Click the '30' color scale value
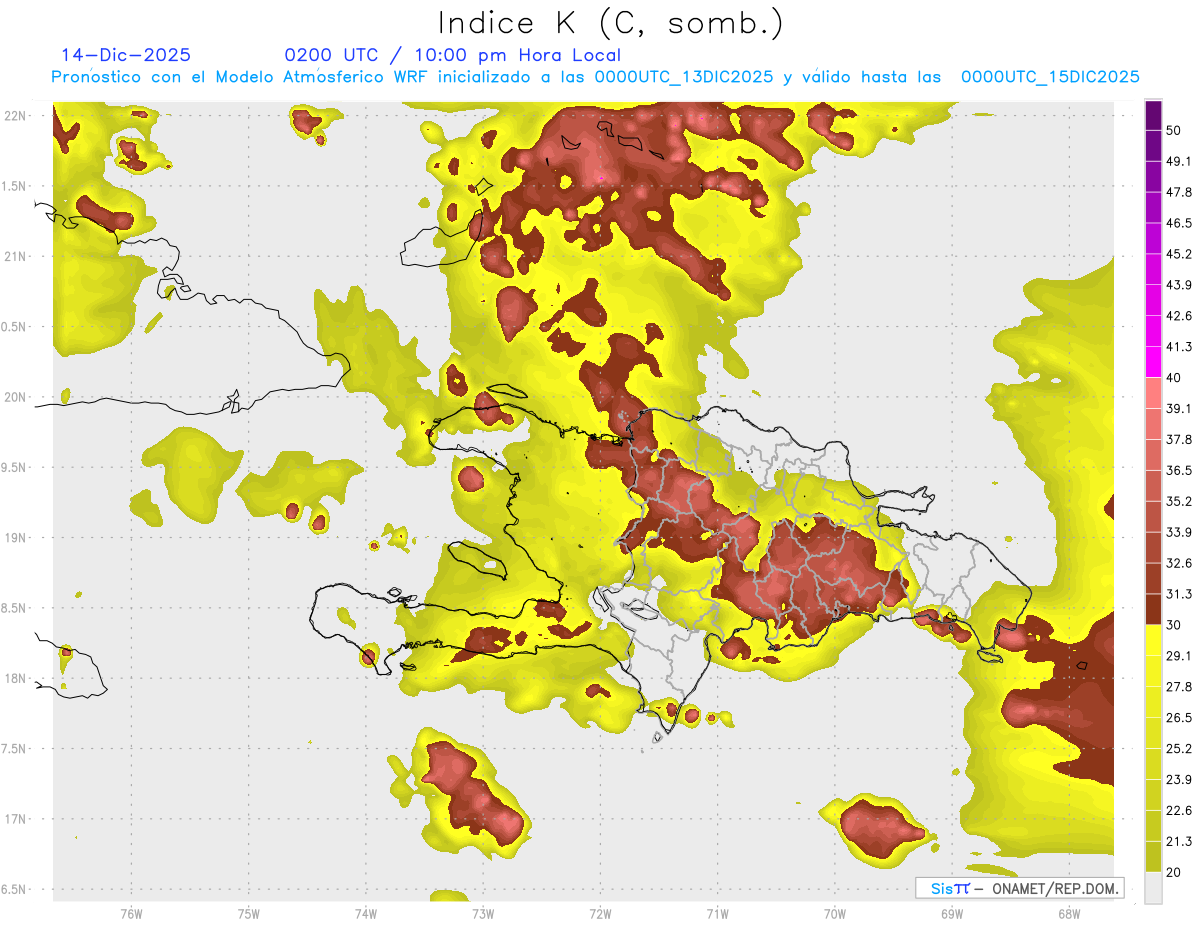 pyautogui.click(x=1174, y=625)
